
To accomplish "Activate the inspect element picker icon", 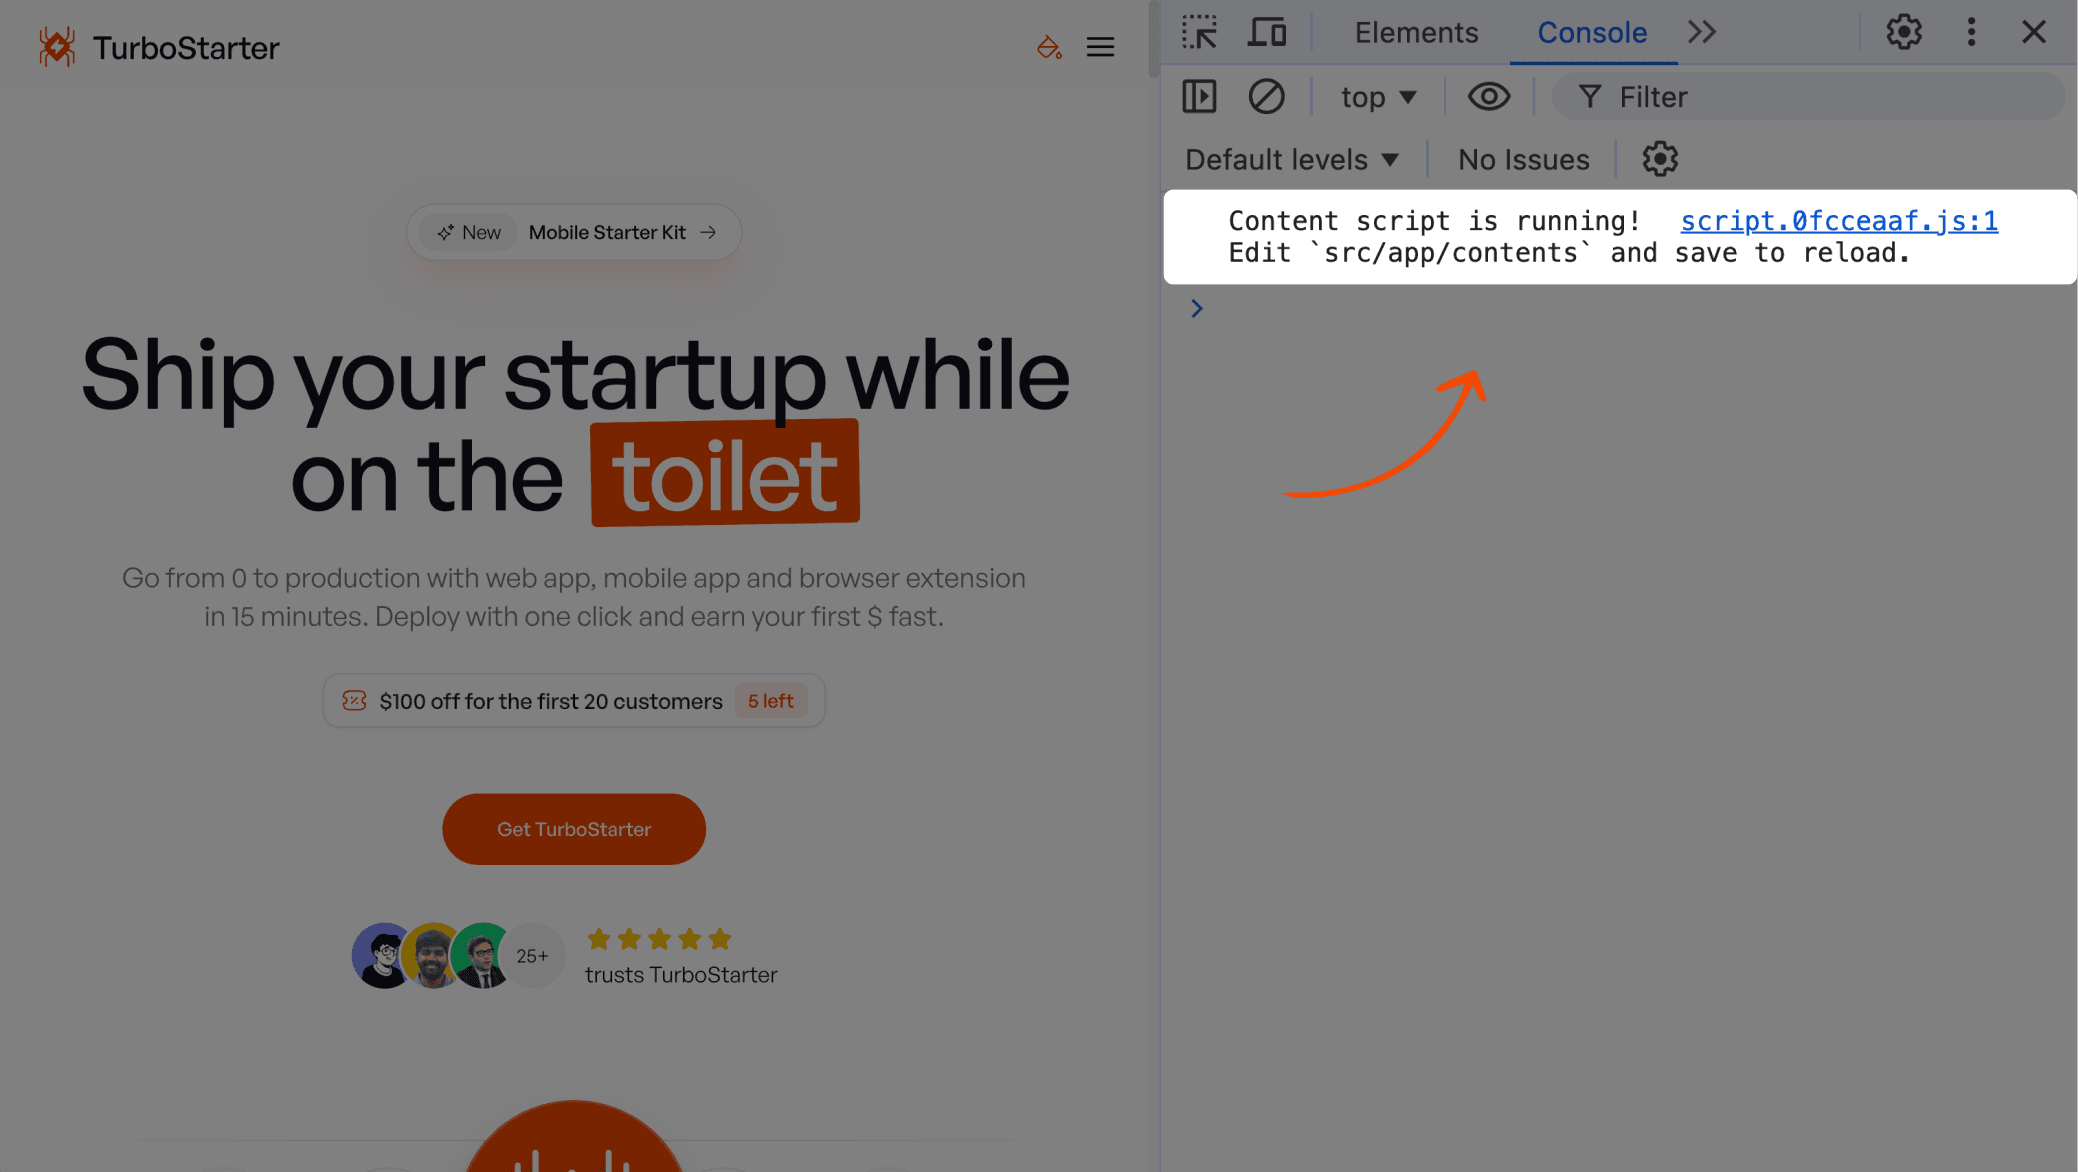I will [x=1199, y=32].
